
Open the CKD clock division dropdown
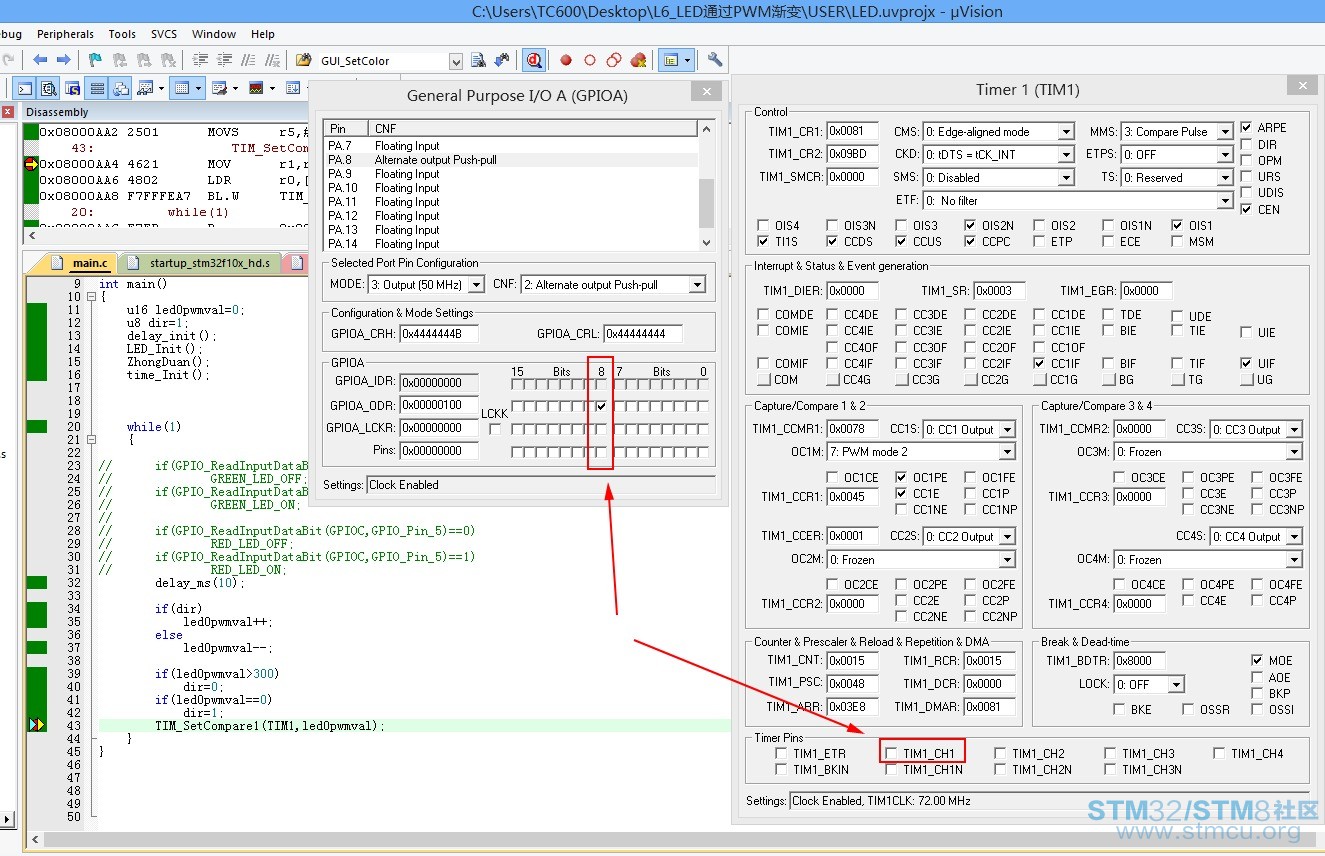coord(998,155)
